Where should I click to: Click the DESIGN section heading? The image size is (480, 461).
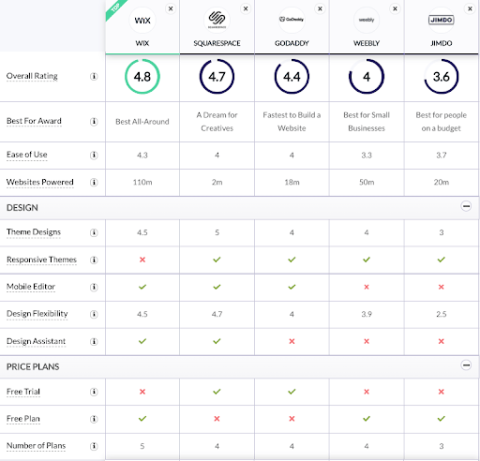tap(22, 208)
